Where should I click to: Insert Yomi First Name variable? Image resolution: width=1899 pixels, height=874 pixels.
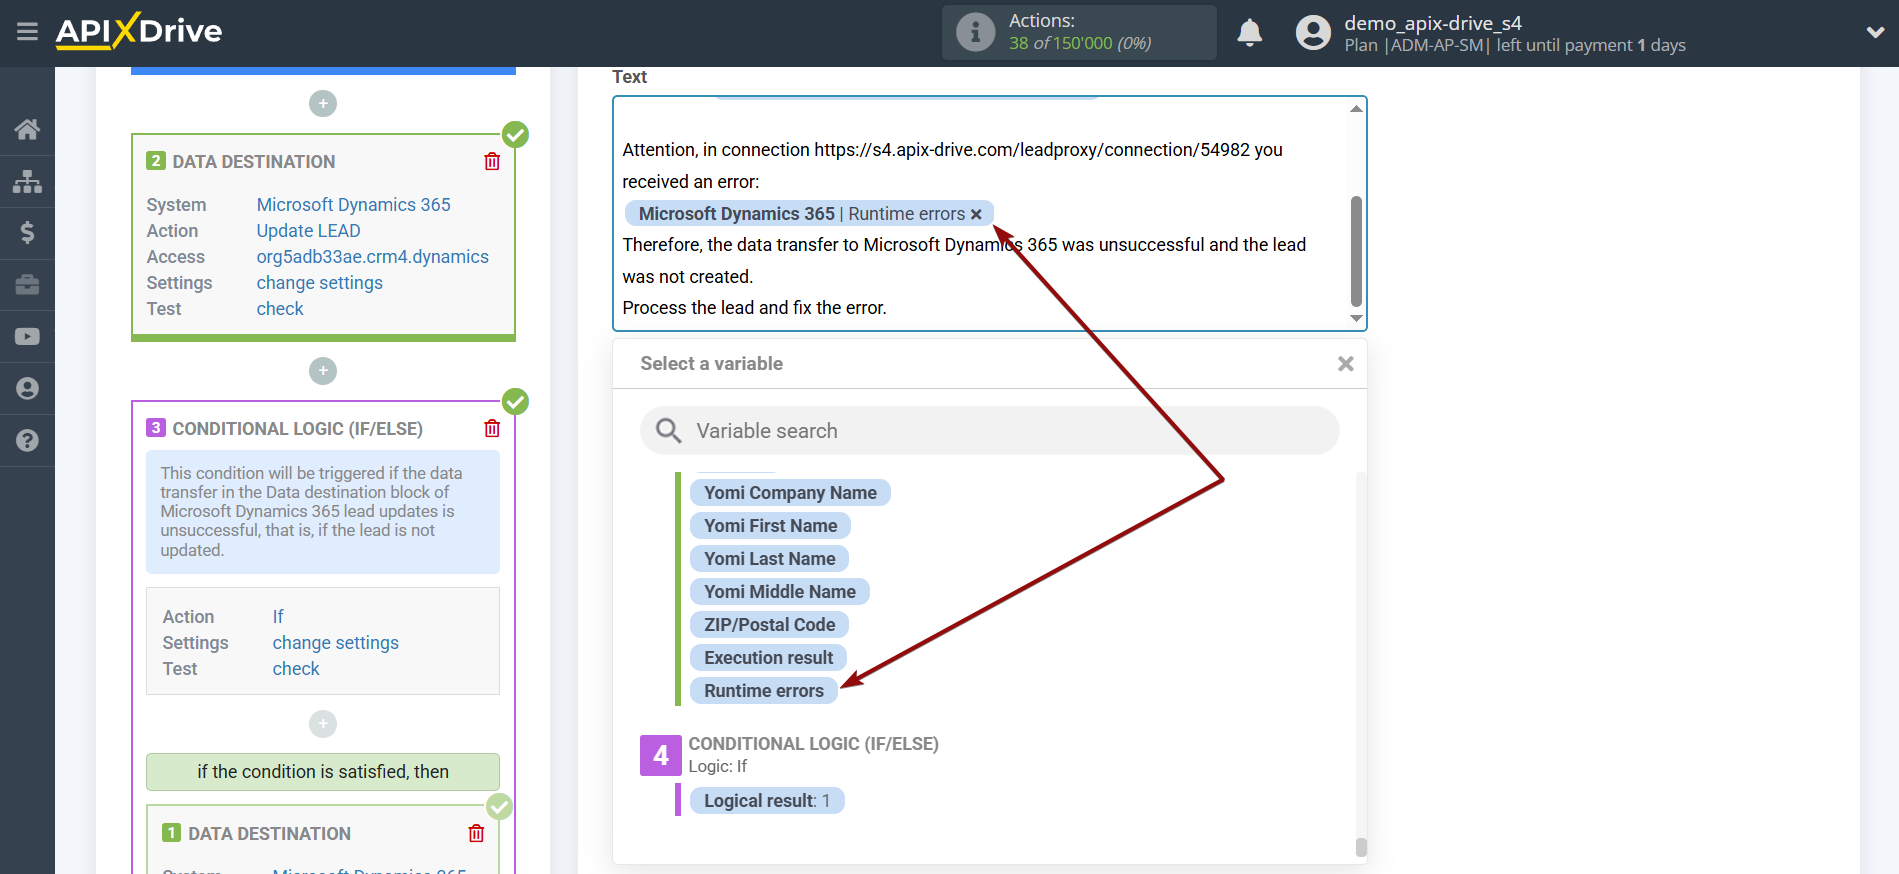coord(770,526)
